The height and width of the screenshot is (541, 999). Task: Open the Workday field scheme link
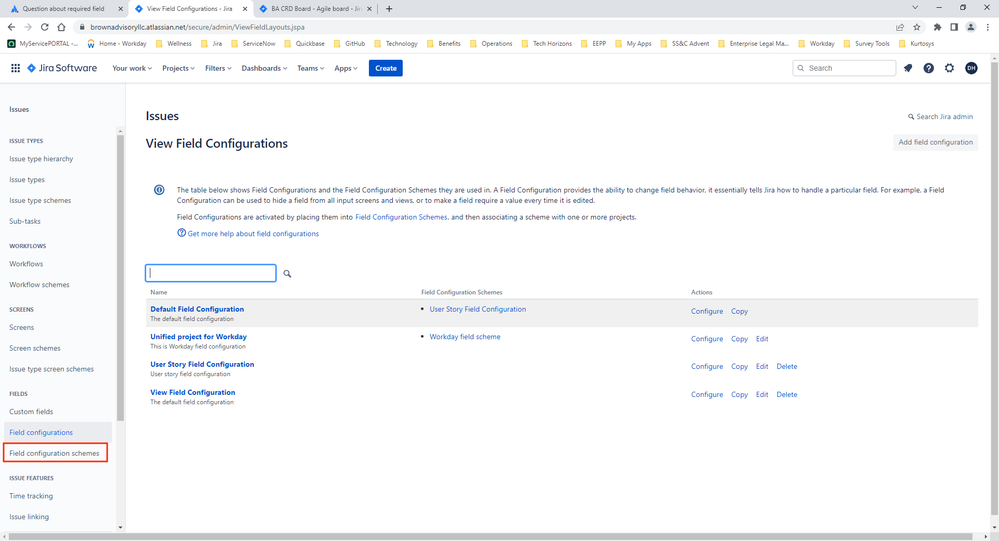(464, 336)
